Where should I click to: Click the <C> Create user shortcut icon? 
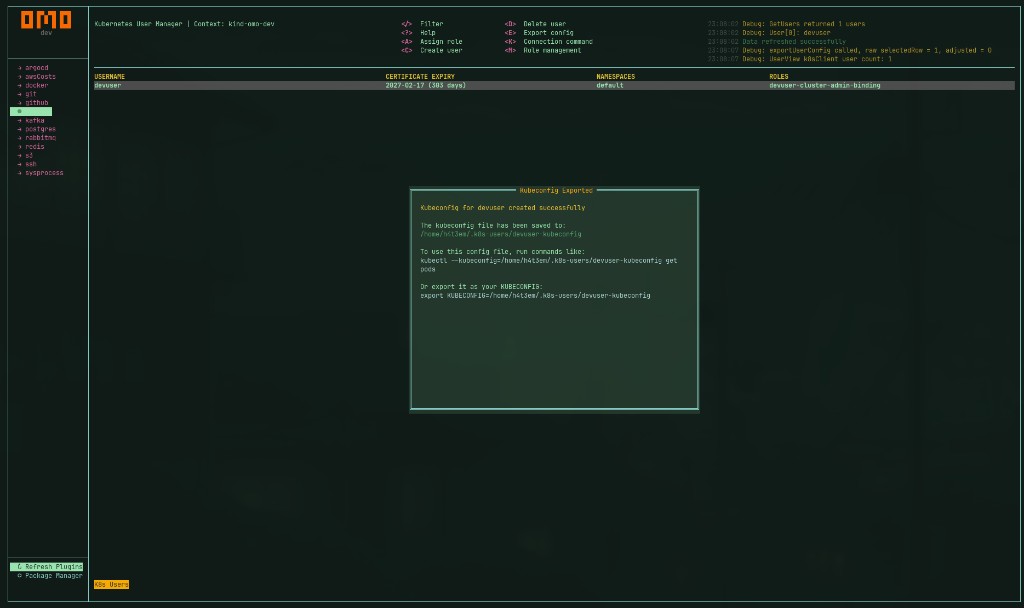click(x=406, y=50)
